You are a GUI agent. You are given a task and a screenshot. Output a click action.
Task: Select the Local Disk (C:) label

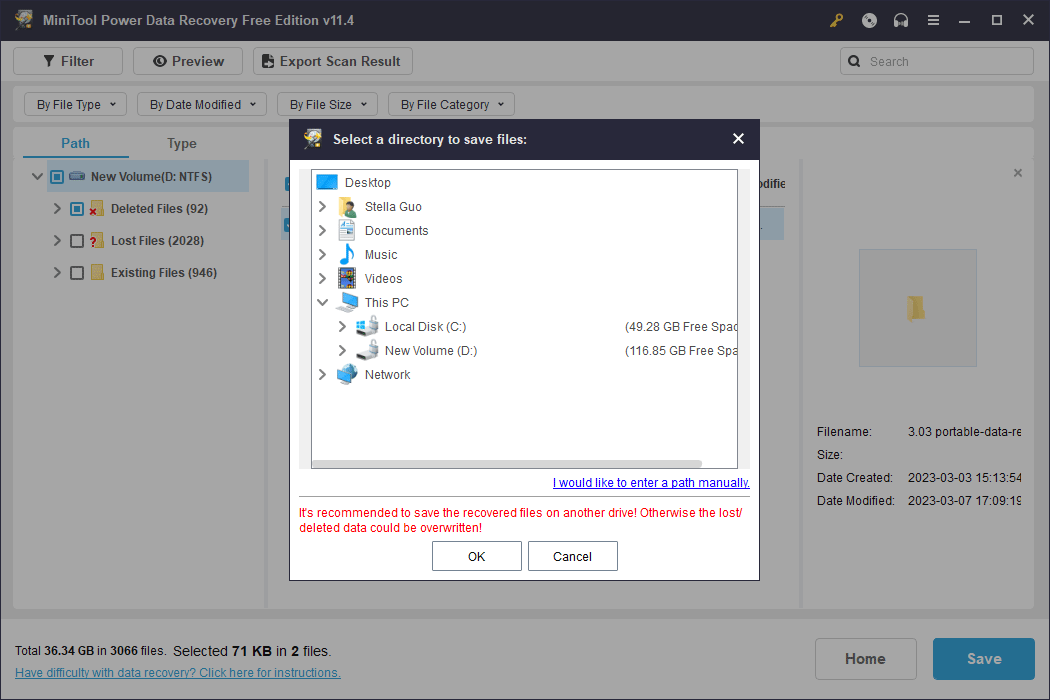425,327
